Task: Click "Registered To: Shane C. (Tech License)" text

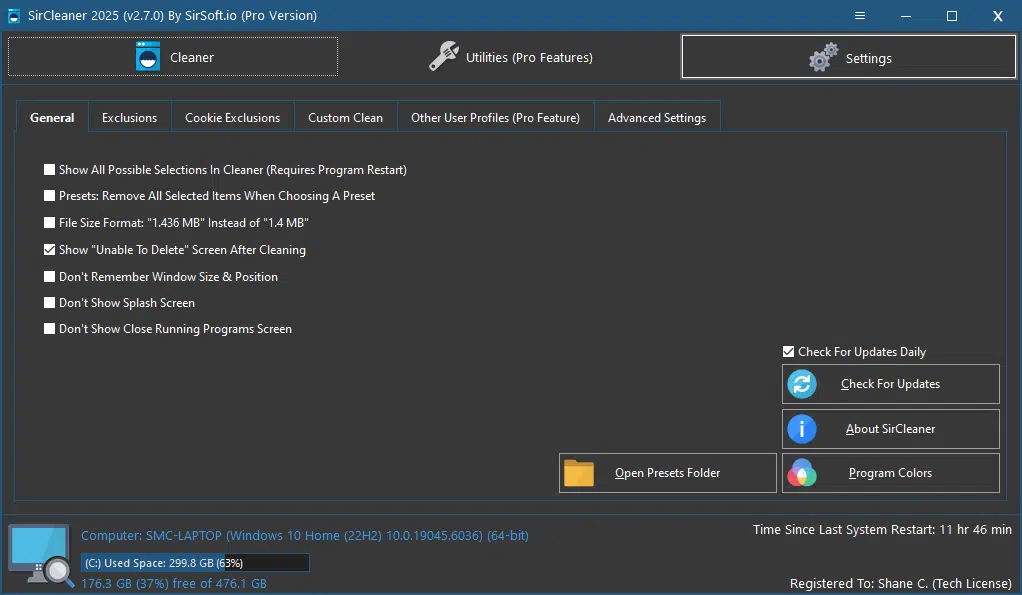Action: pyautogui.click(x=901, y=584)
